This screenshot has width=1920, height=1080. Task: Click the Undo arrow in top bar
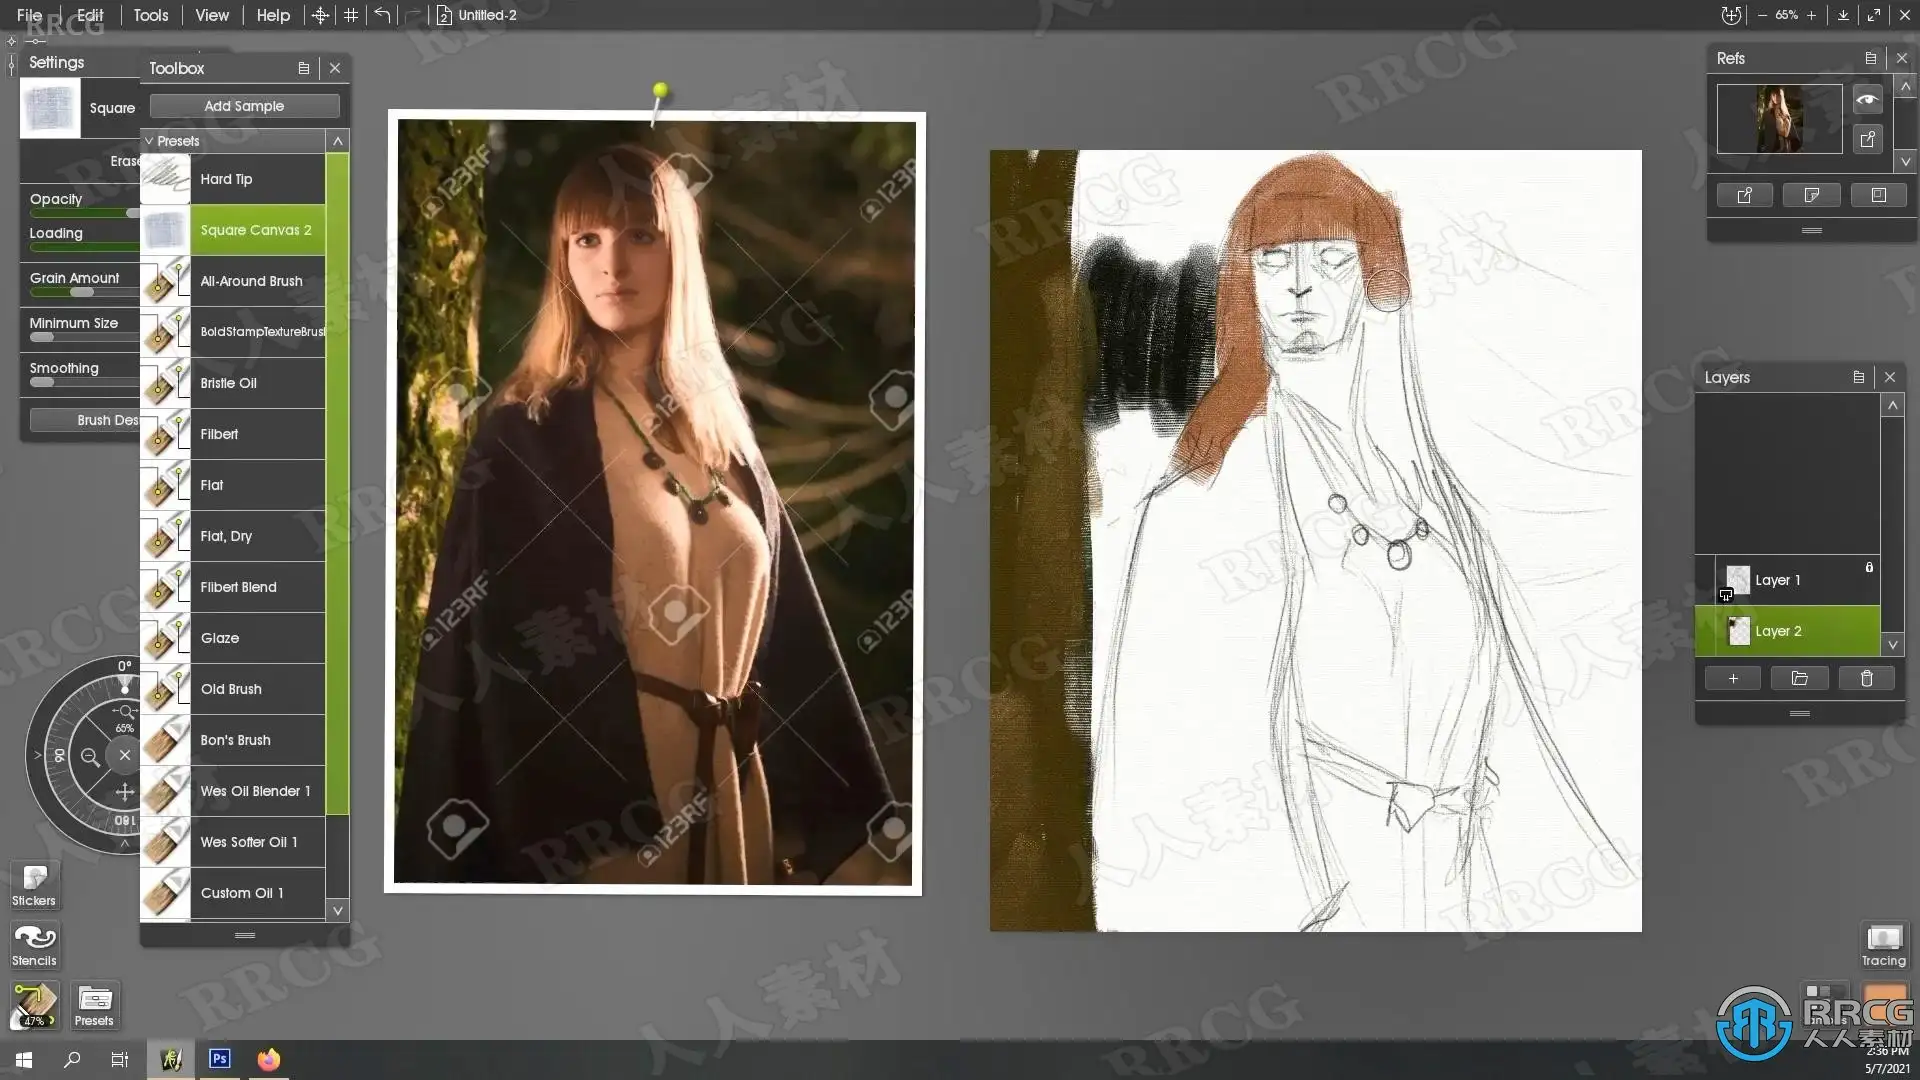(382, 15)
